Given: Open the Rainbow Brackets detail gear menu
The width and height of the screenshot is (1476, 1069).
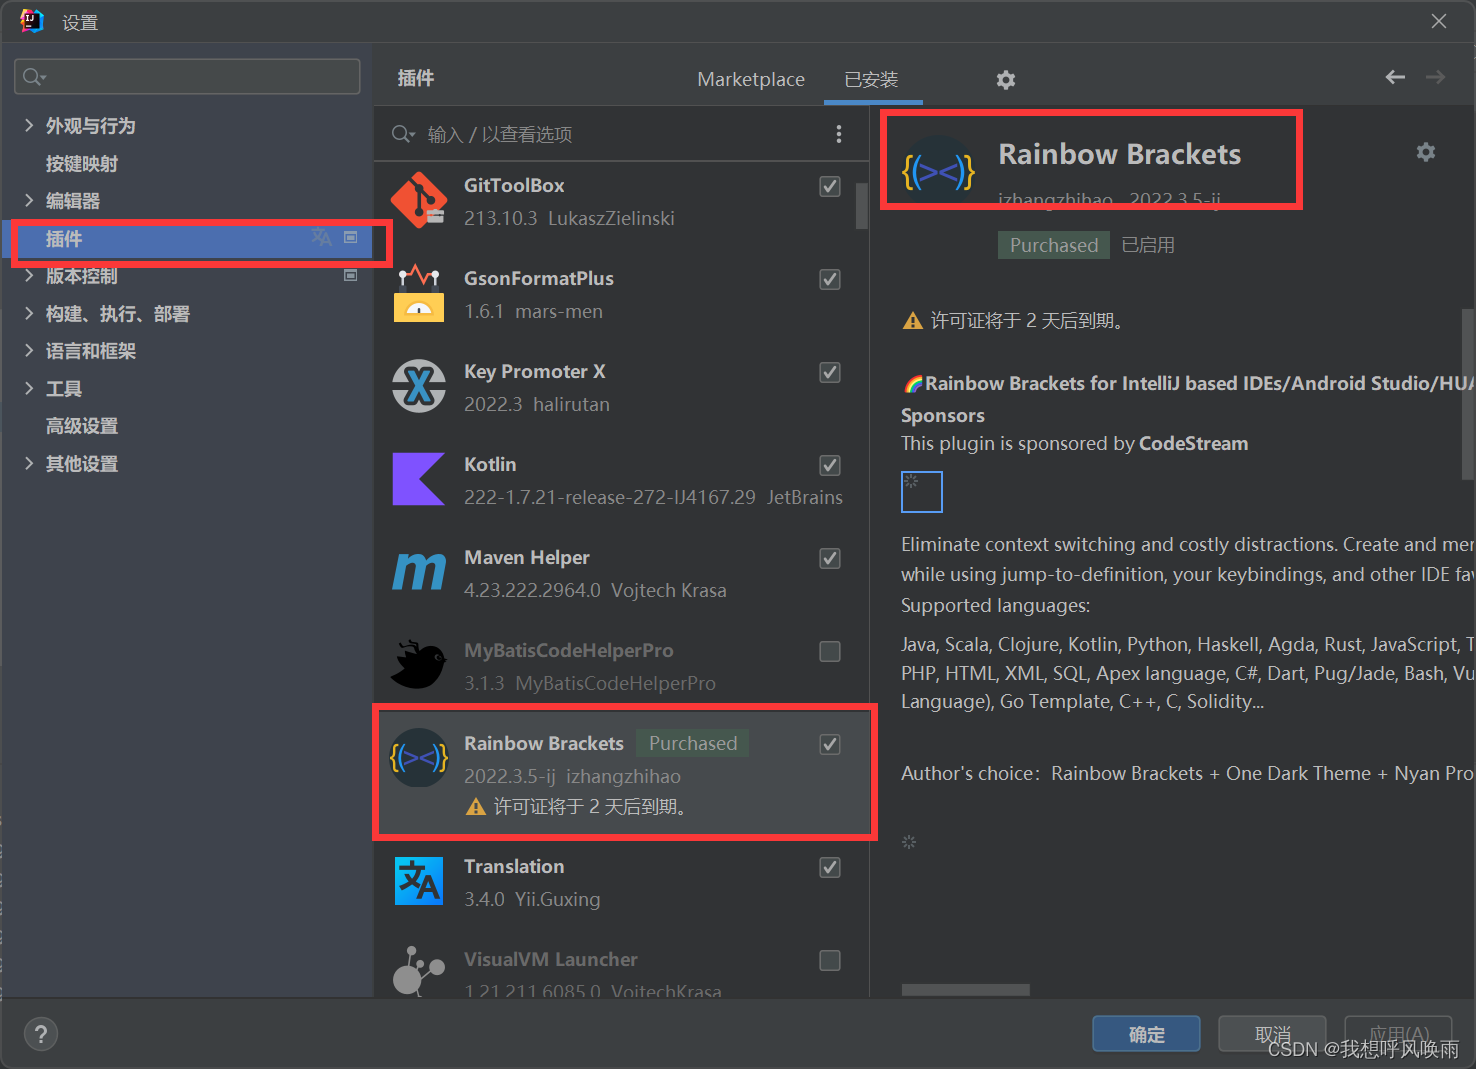Looking at the screenshot, I should click(x=1426, y=152).
